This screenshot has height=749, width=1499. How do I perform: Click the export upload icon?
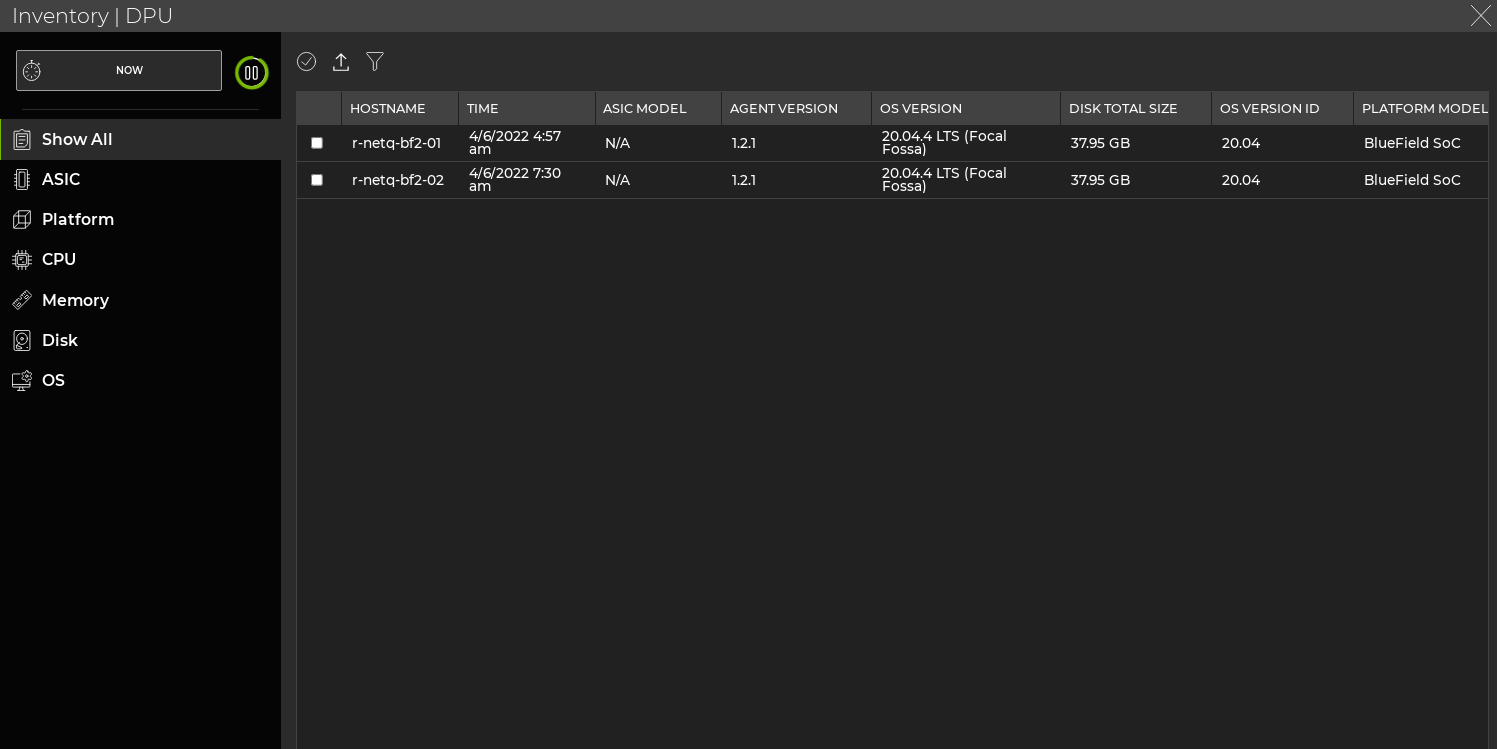[341, 62]
